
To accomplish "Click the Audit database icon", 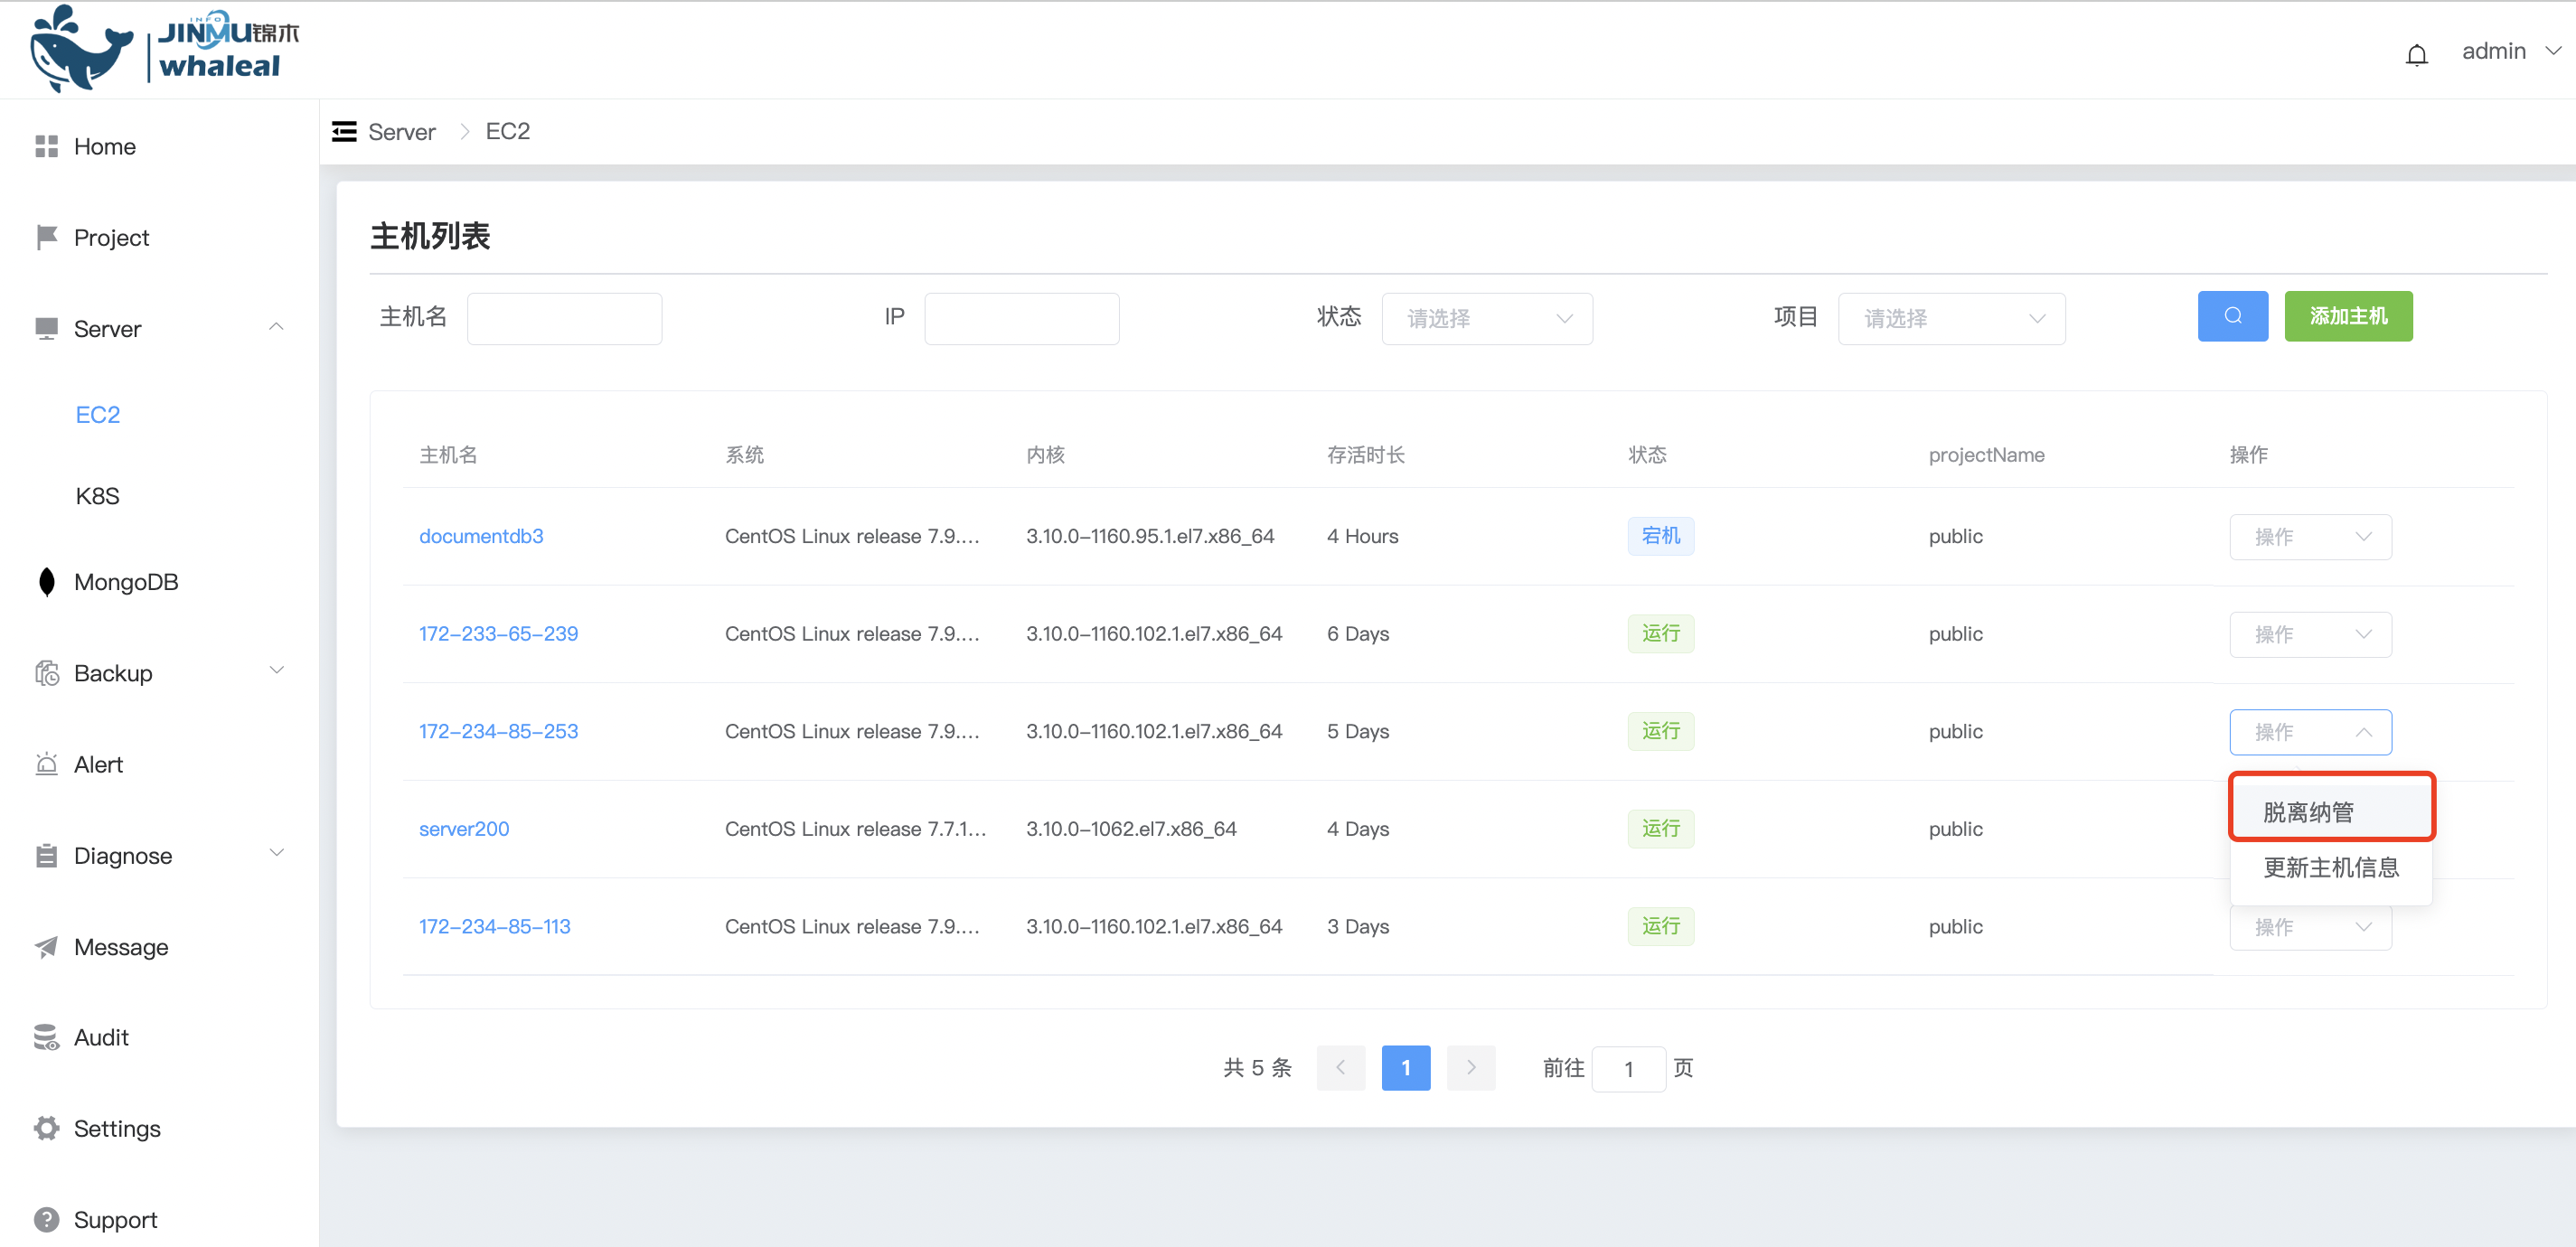I will [x=46, y=1037].
